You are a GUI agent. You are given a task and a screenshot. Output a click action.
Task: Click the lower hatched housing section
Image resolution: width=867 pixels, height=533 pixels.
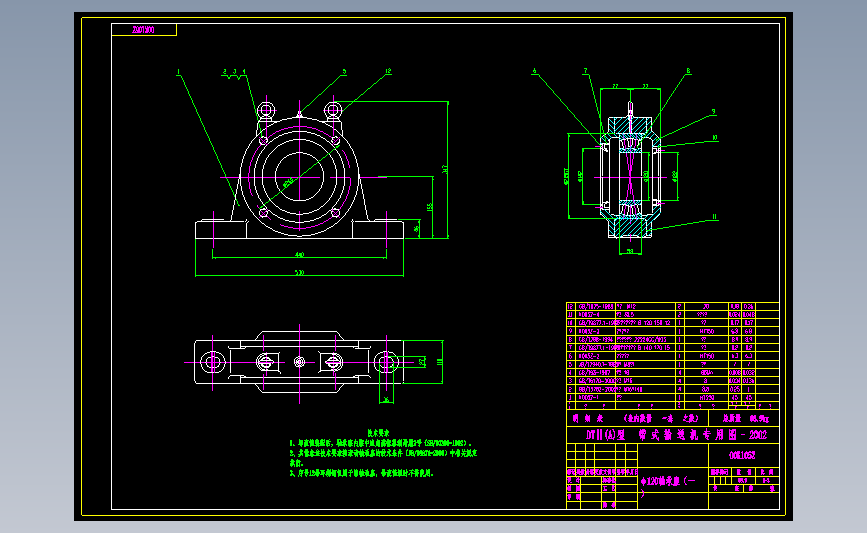click(x=630, y=227)
